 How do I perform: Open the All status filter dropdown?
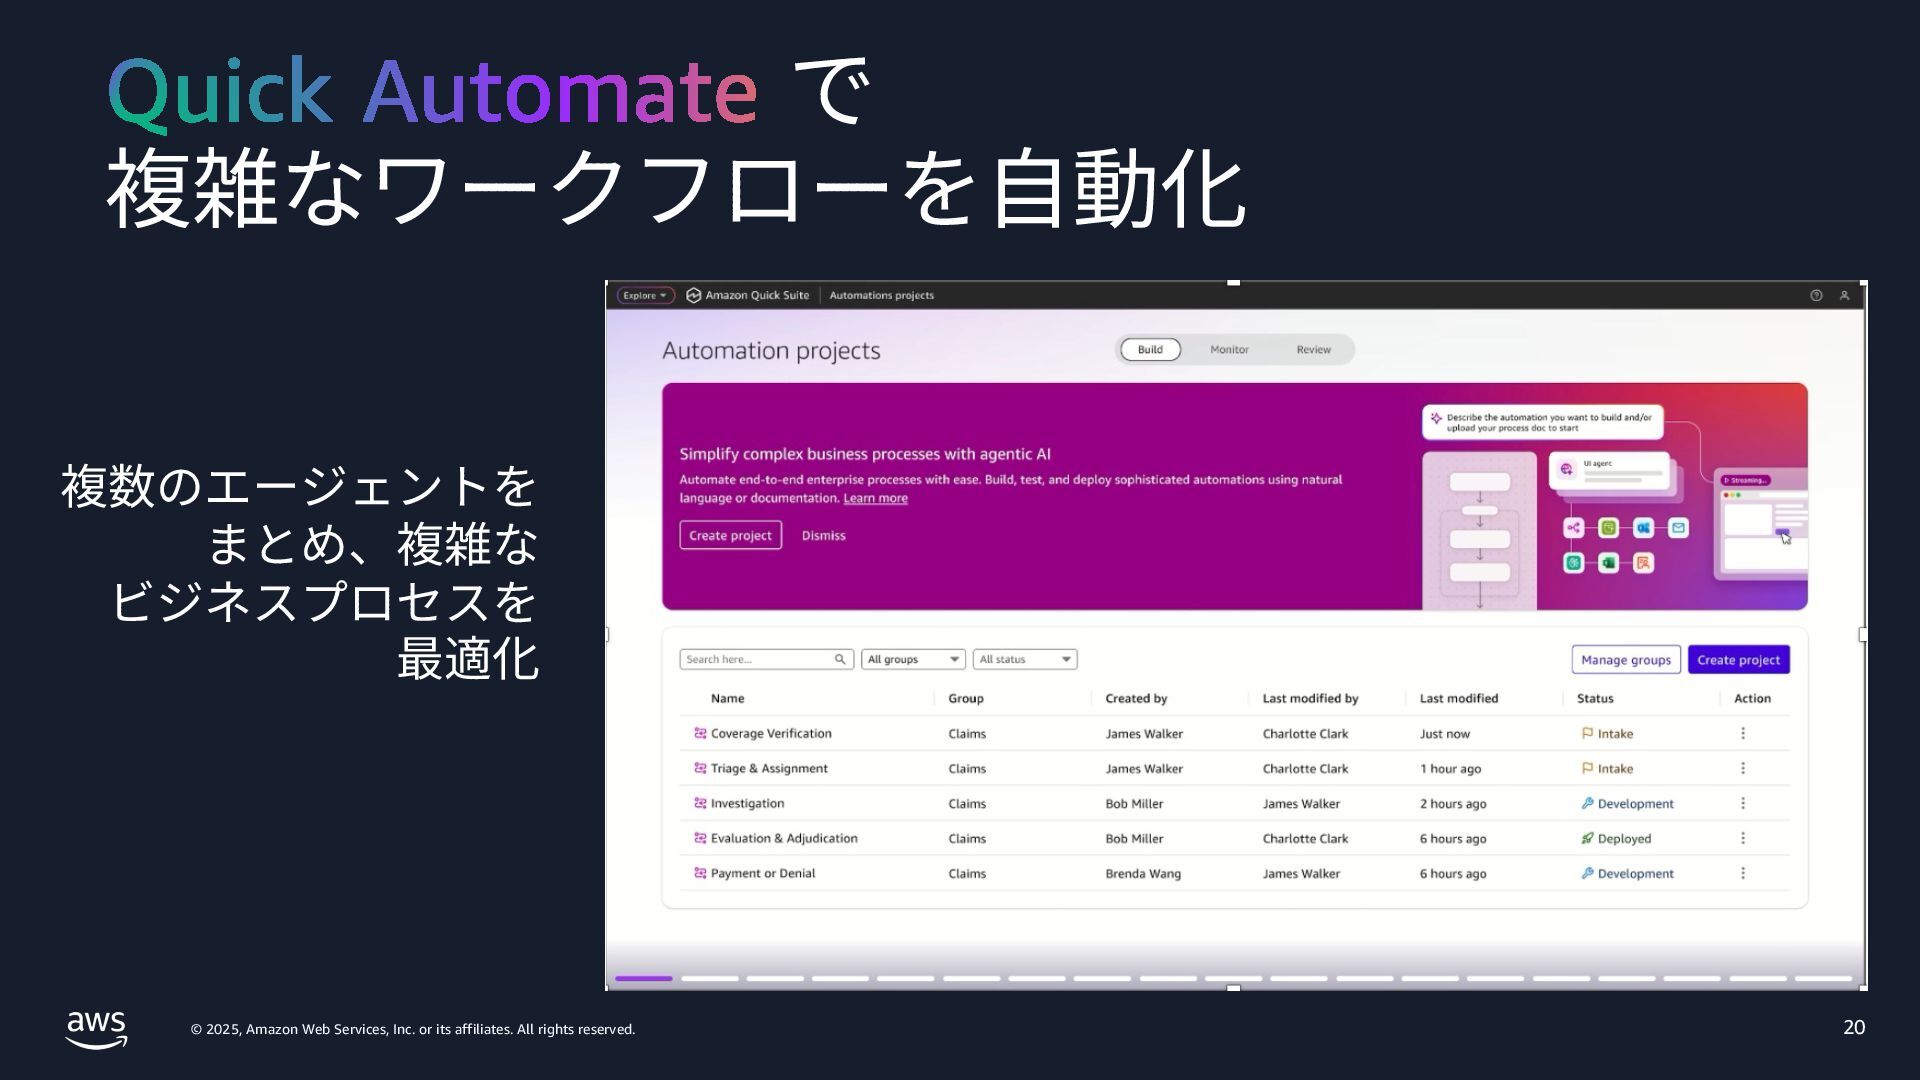1024,659
